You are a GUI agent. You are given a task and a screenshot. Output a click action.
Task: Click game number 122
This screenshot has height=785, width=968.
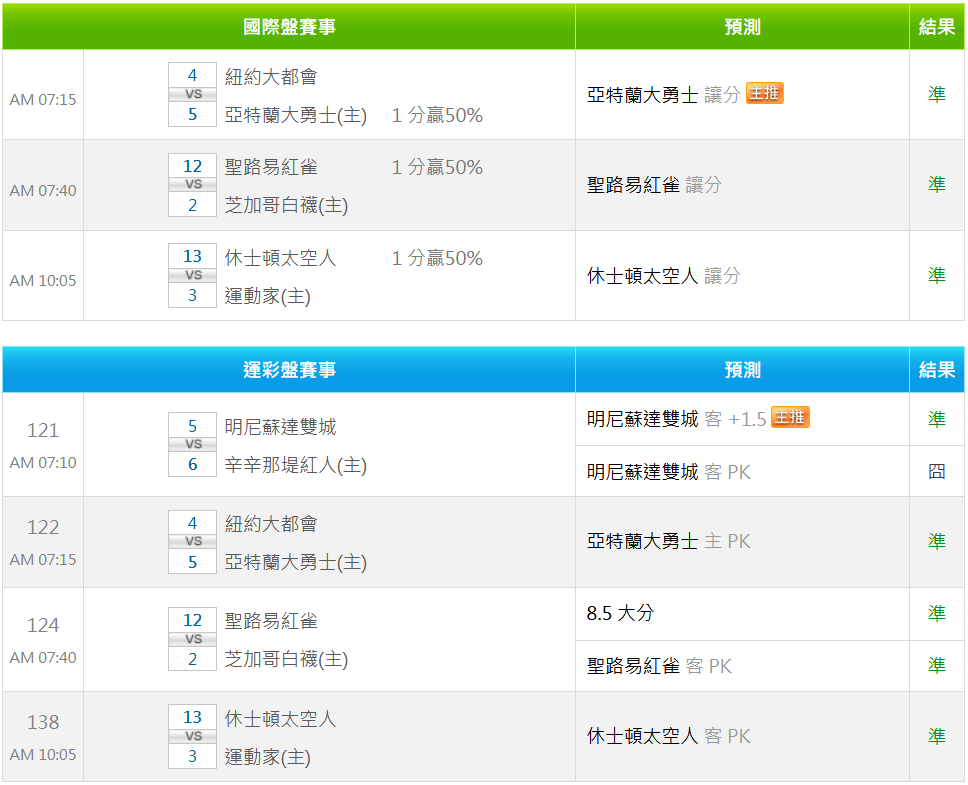pyautogui.click(x=43, y=527)
